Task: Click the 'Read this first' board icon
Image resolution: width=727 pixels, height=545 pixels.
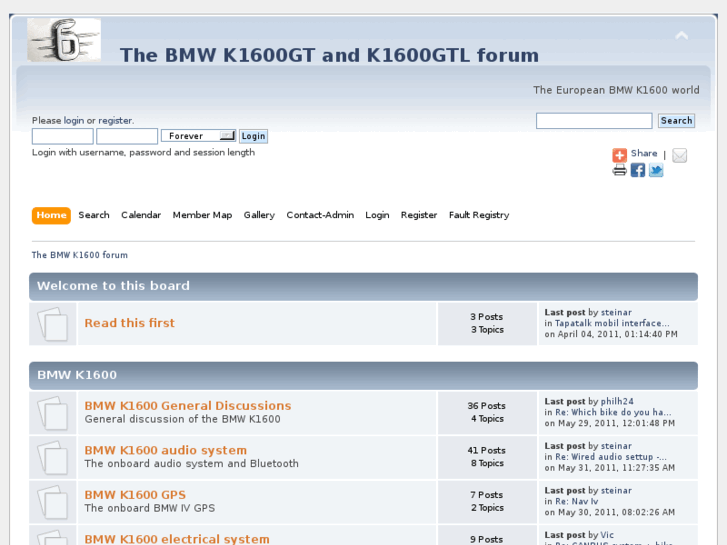Action: (52, 324)
